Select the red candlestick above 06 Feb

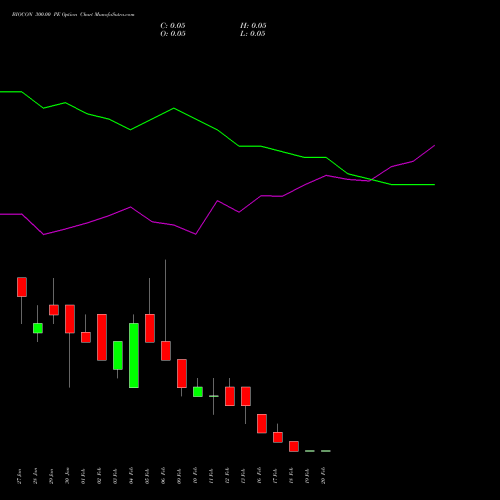coord(166,351)
